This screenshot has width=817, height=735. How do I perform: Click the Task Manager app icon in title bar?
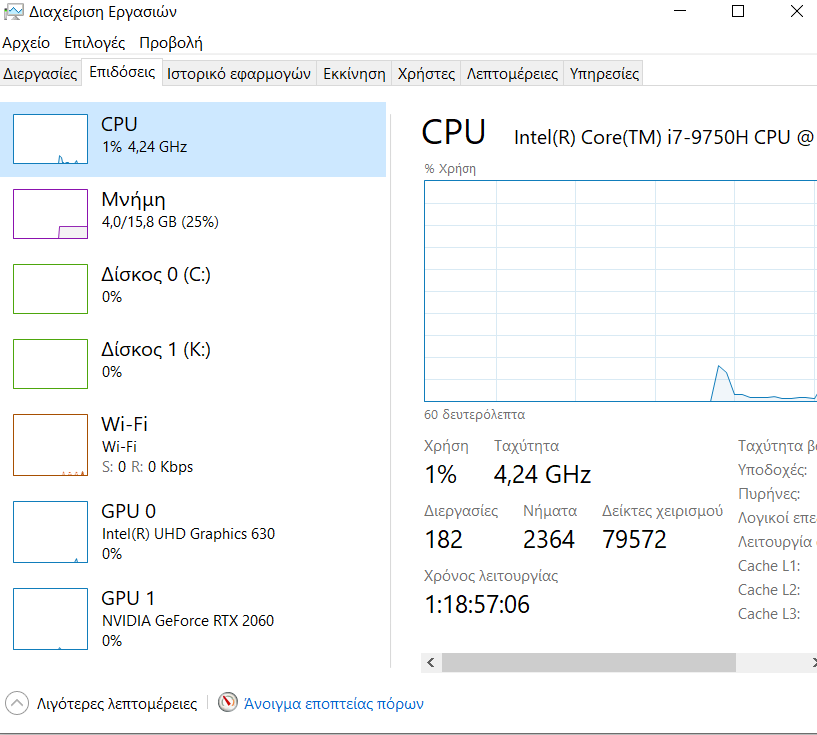point(13,13)
